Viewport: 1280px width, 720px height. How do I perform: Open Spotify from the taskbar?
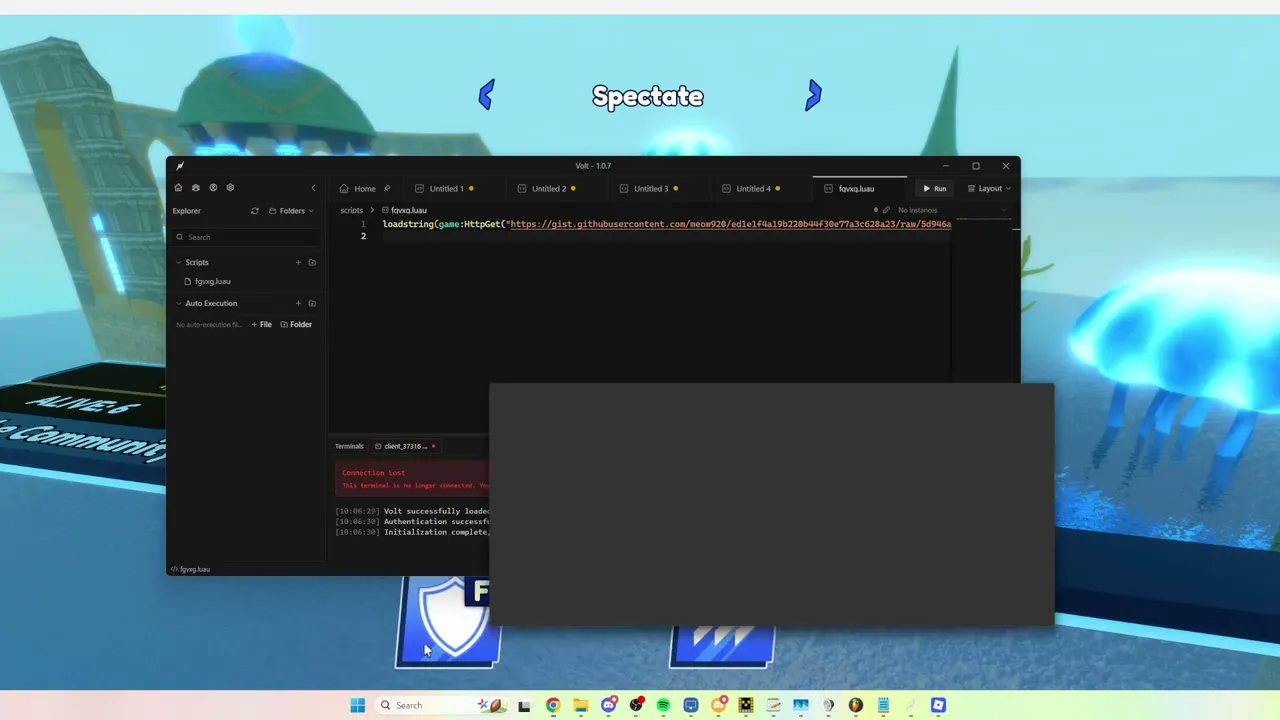point(663,705)
